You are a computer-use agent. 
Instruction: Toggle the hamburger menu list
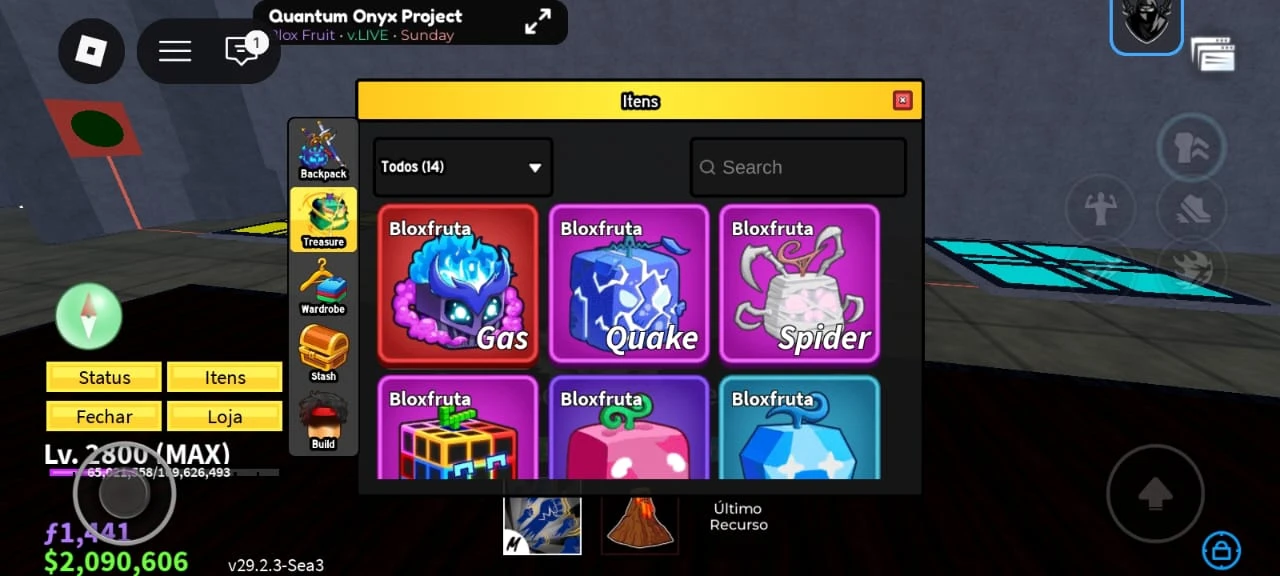[x=175, y=51]
